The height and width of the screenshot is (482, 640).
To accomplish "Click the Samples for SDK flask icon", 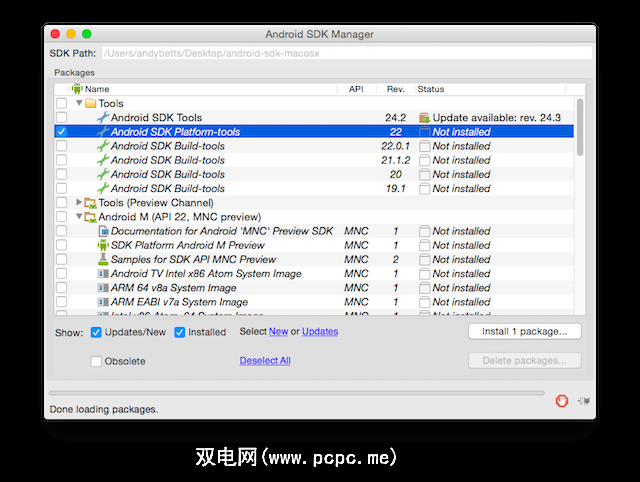I will [103, 259].
